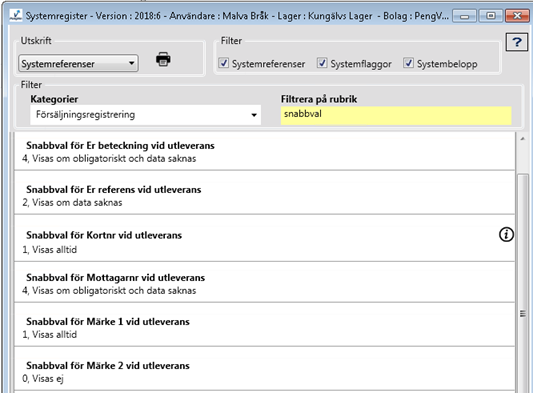Print the selected Systemreferenser report
533x393 pixels.
tap(163, 59)
